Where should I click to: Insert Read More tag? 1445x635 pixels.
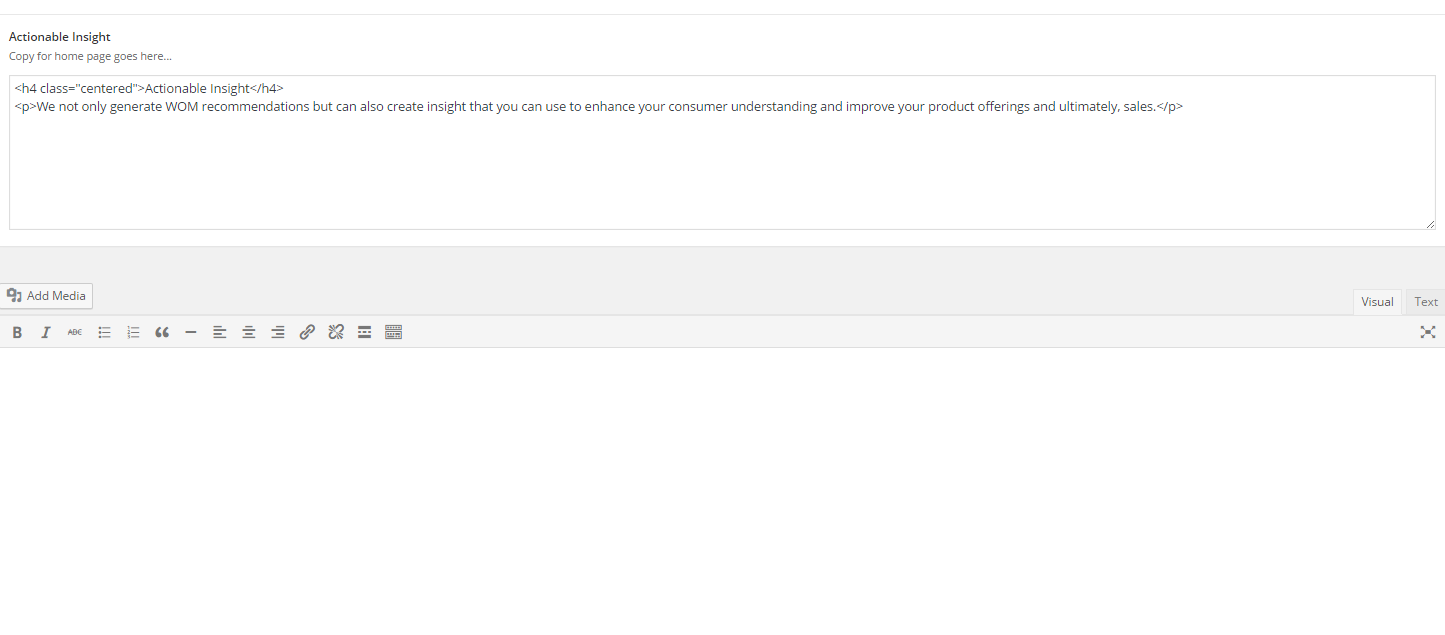click(365, 332)
